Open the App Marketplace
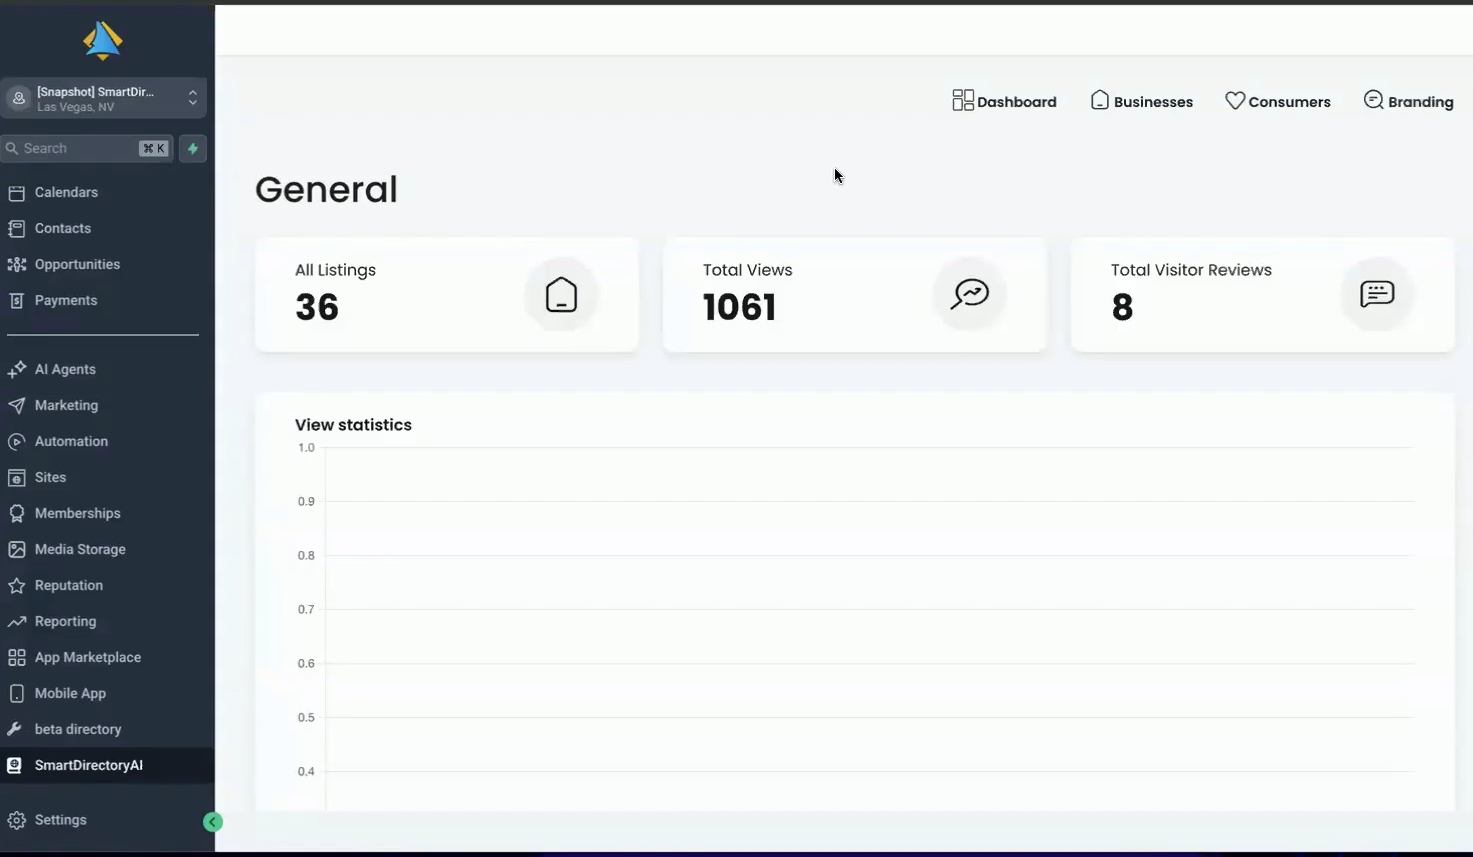The image size is (1473, 857). (x=87, y=657)
